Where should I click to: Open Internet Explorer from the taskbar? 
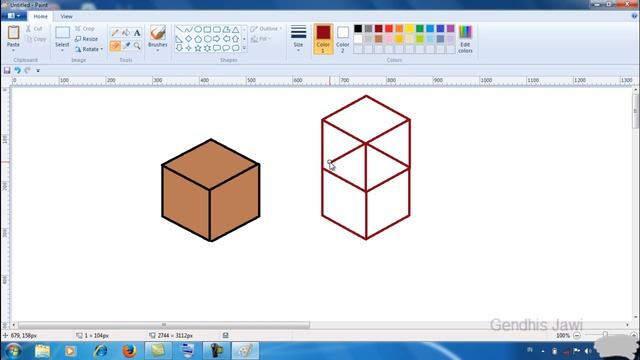point(100,351)
